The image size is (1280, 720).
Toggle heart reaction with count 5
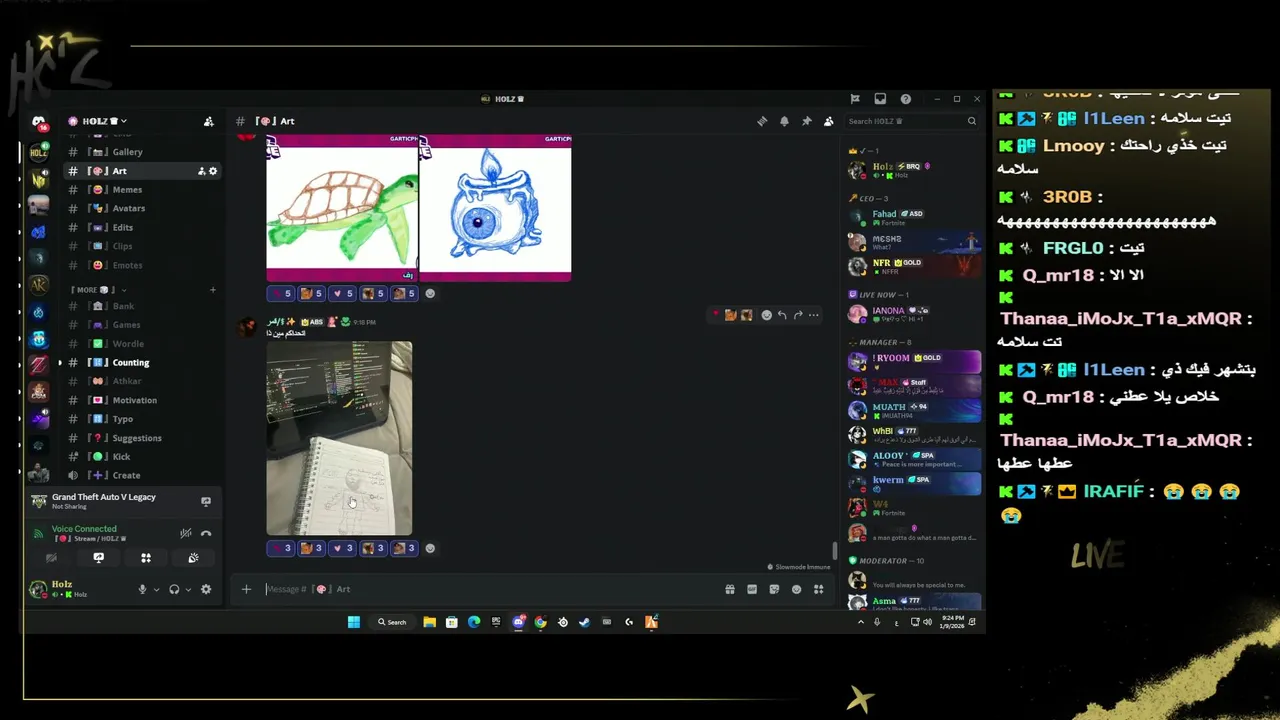pyautogui.click(x=343, y=293)
